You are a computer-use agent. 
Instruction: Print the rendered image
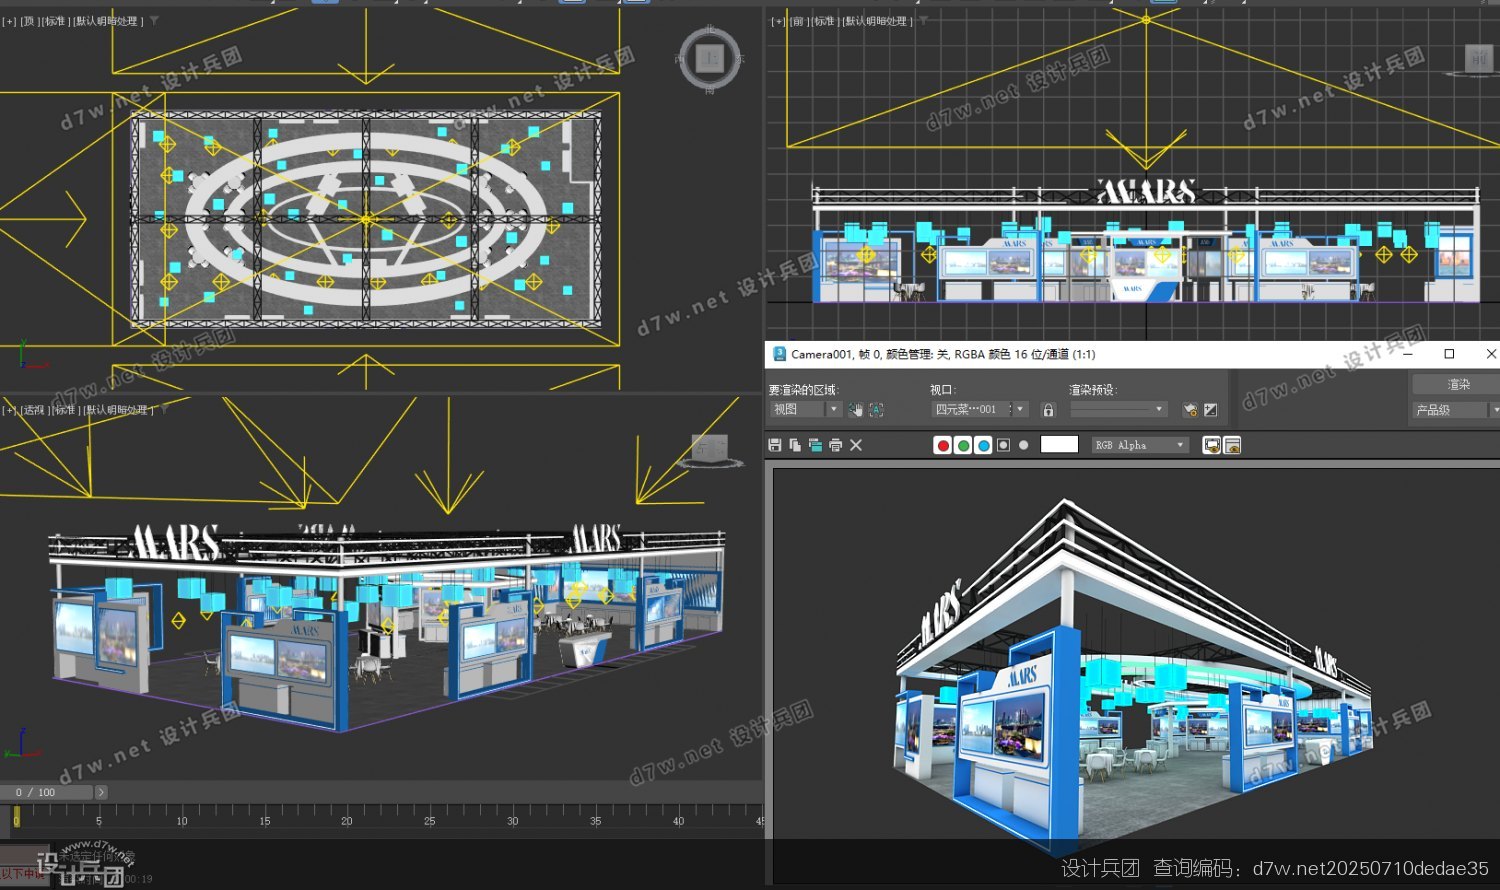point(835,445)
